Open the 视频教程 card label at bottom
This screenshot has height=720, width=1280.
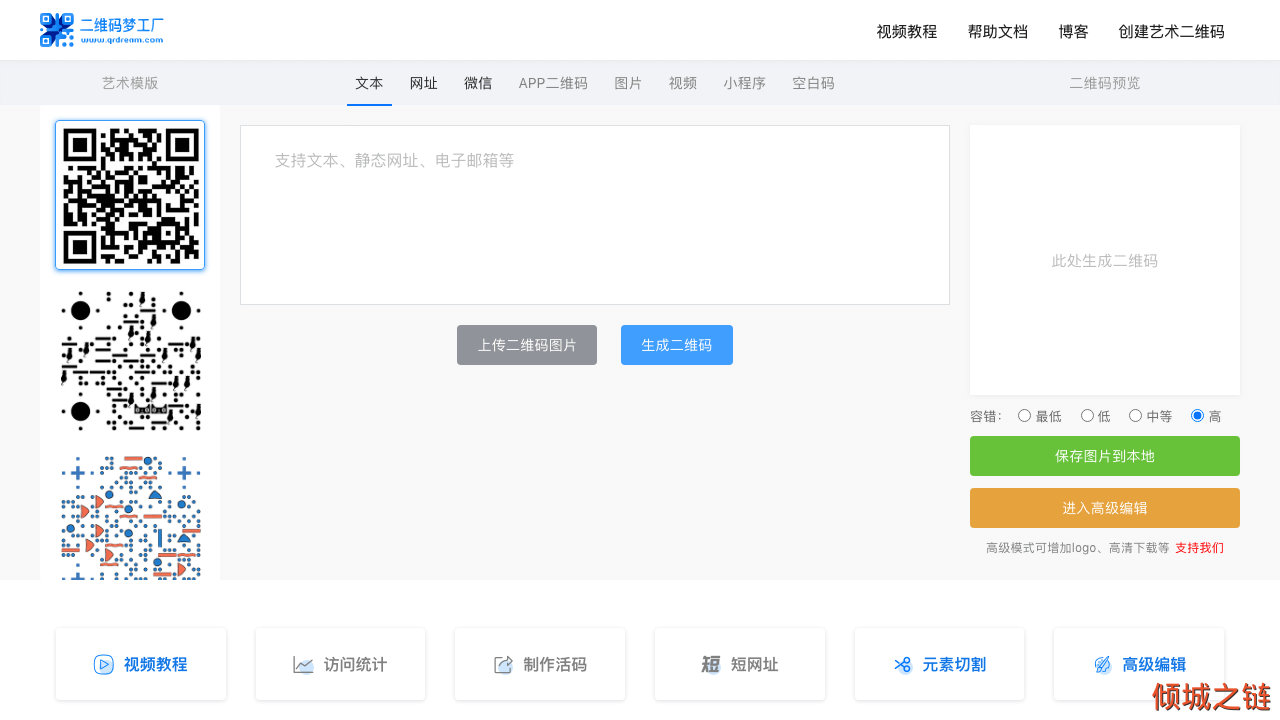point(155,664)
